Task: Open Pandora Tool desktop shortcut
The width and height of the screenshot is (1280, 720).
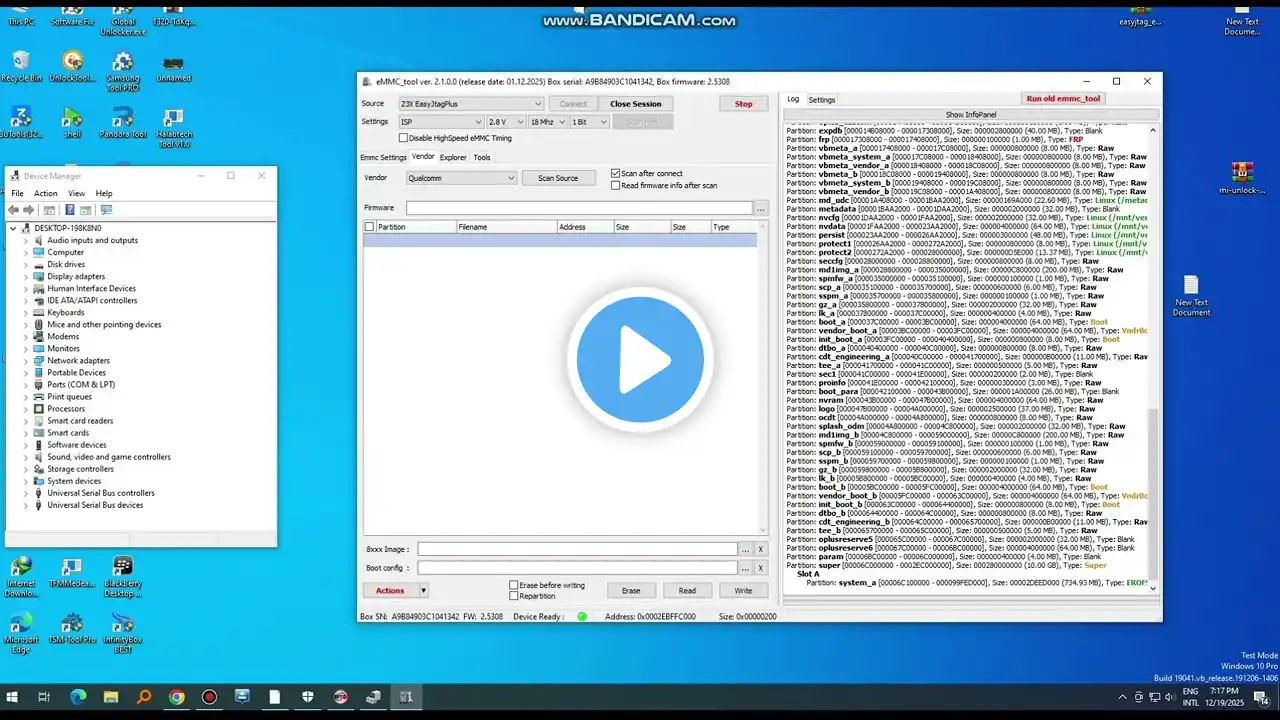Action: click(123, 123)
